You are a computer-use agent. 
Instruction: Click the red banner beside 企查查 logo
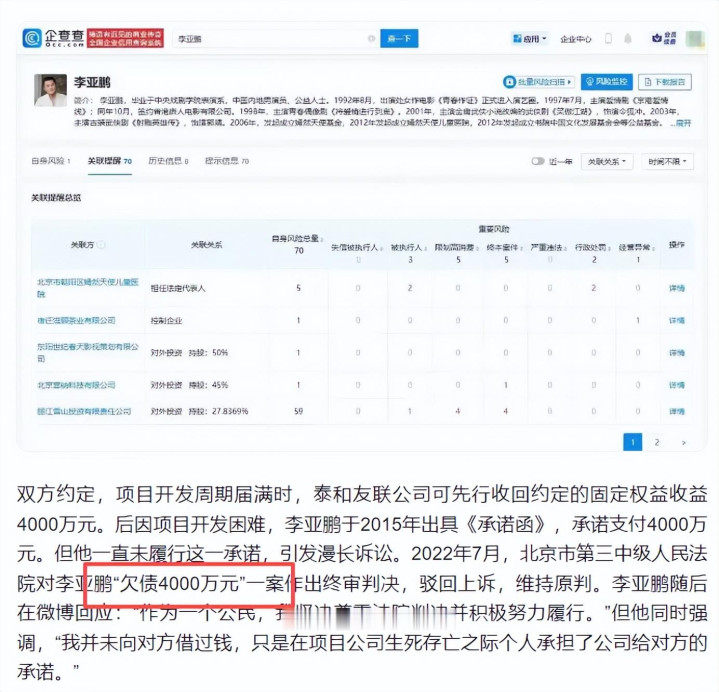tap(125, 38)
